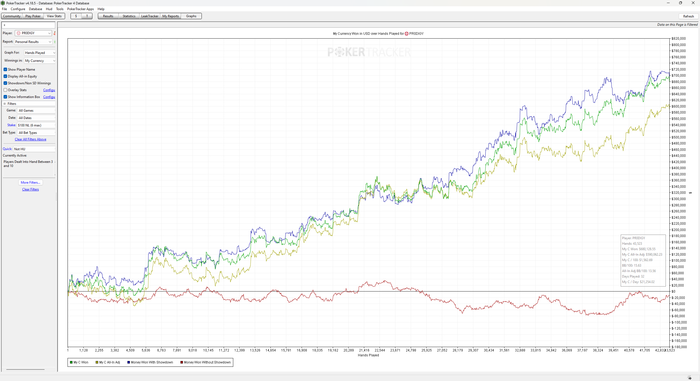Click the Clear Filters link
The image size is (700, 381).
click(30, 189)
